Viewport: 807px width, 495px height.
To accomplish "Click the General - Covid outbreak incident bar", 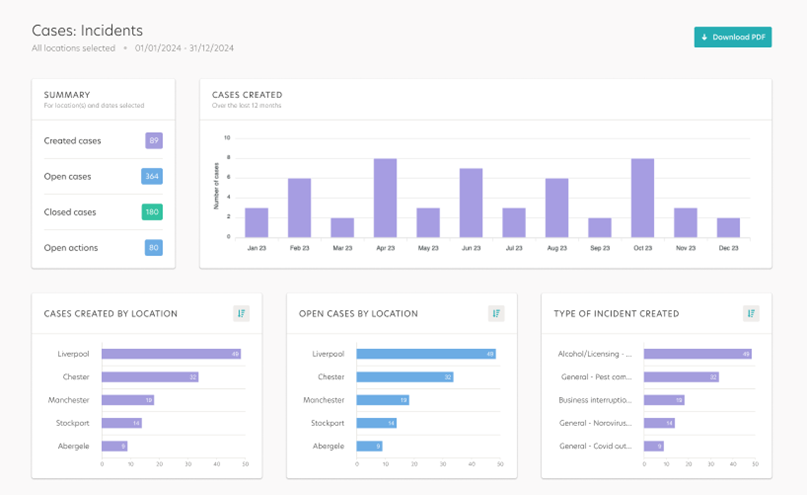I will pyautogui.click(x=654, y=446).
